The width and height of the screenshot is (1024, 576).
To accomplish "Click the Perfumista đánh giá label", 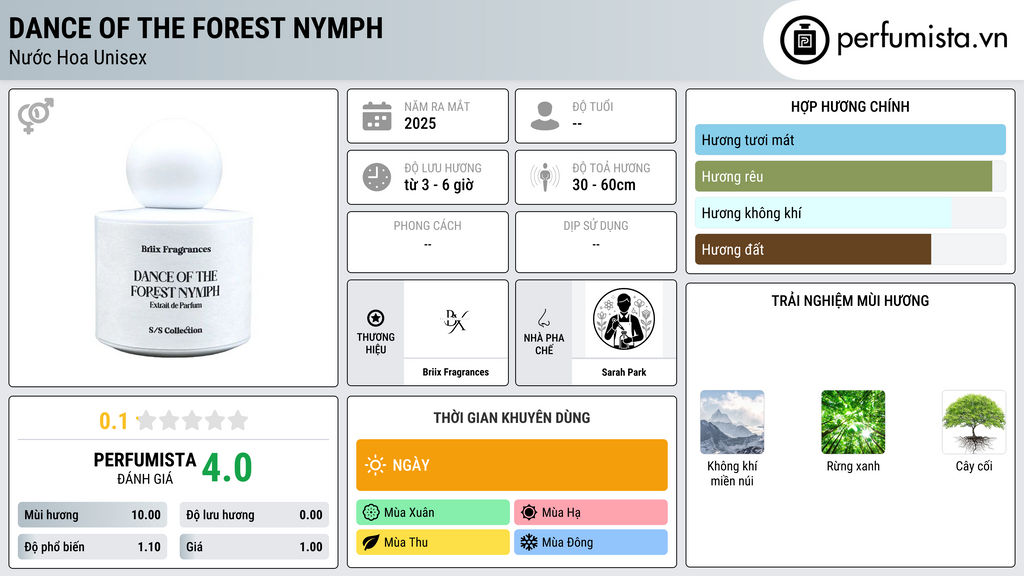I will (145, 469).
